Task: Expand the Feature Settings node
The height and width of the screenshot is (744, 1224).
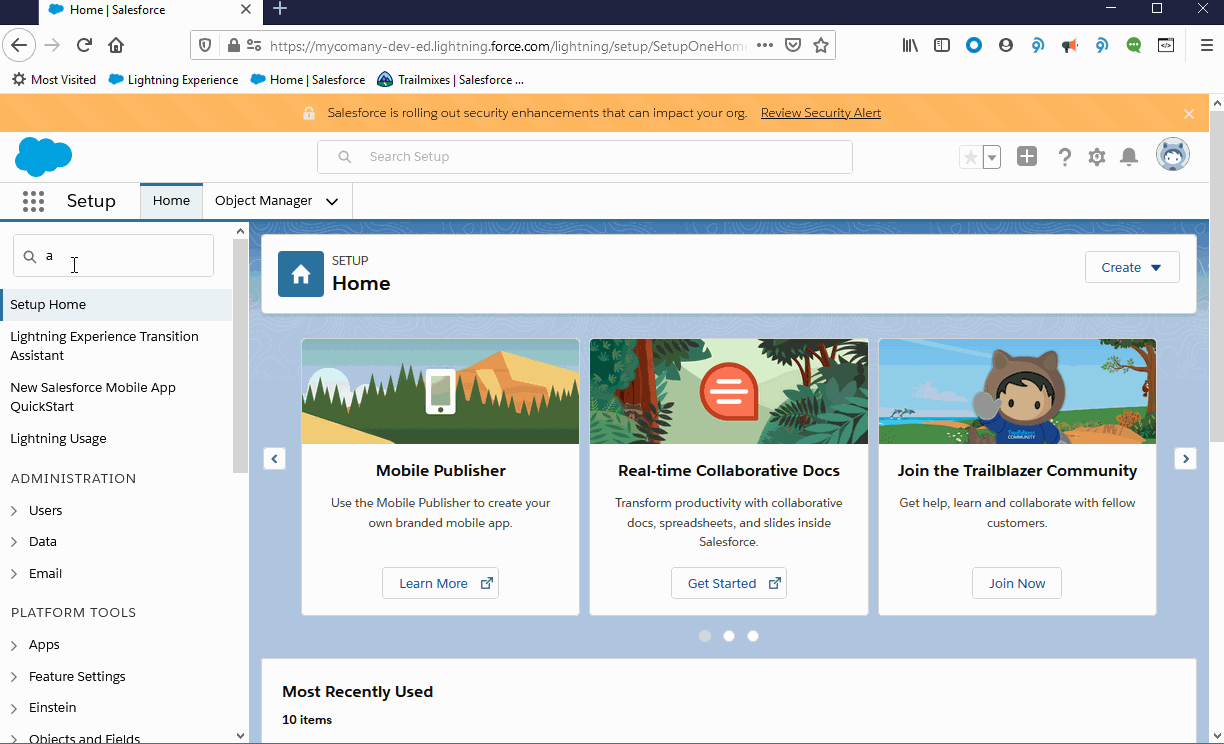Action: pos(14,677)
